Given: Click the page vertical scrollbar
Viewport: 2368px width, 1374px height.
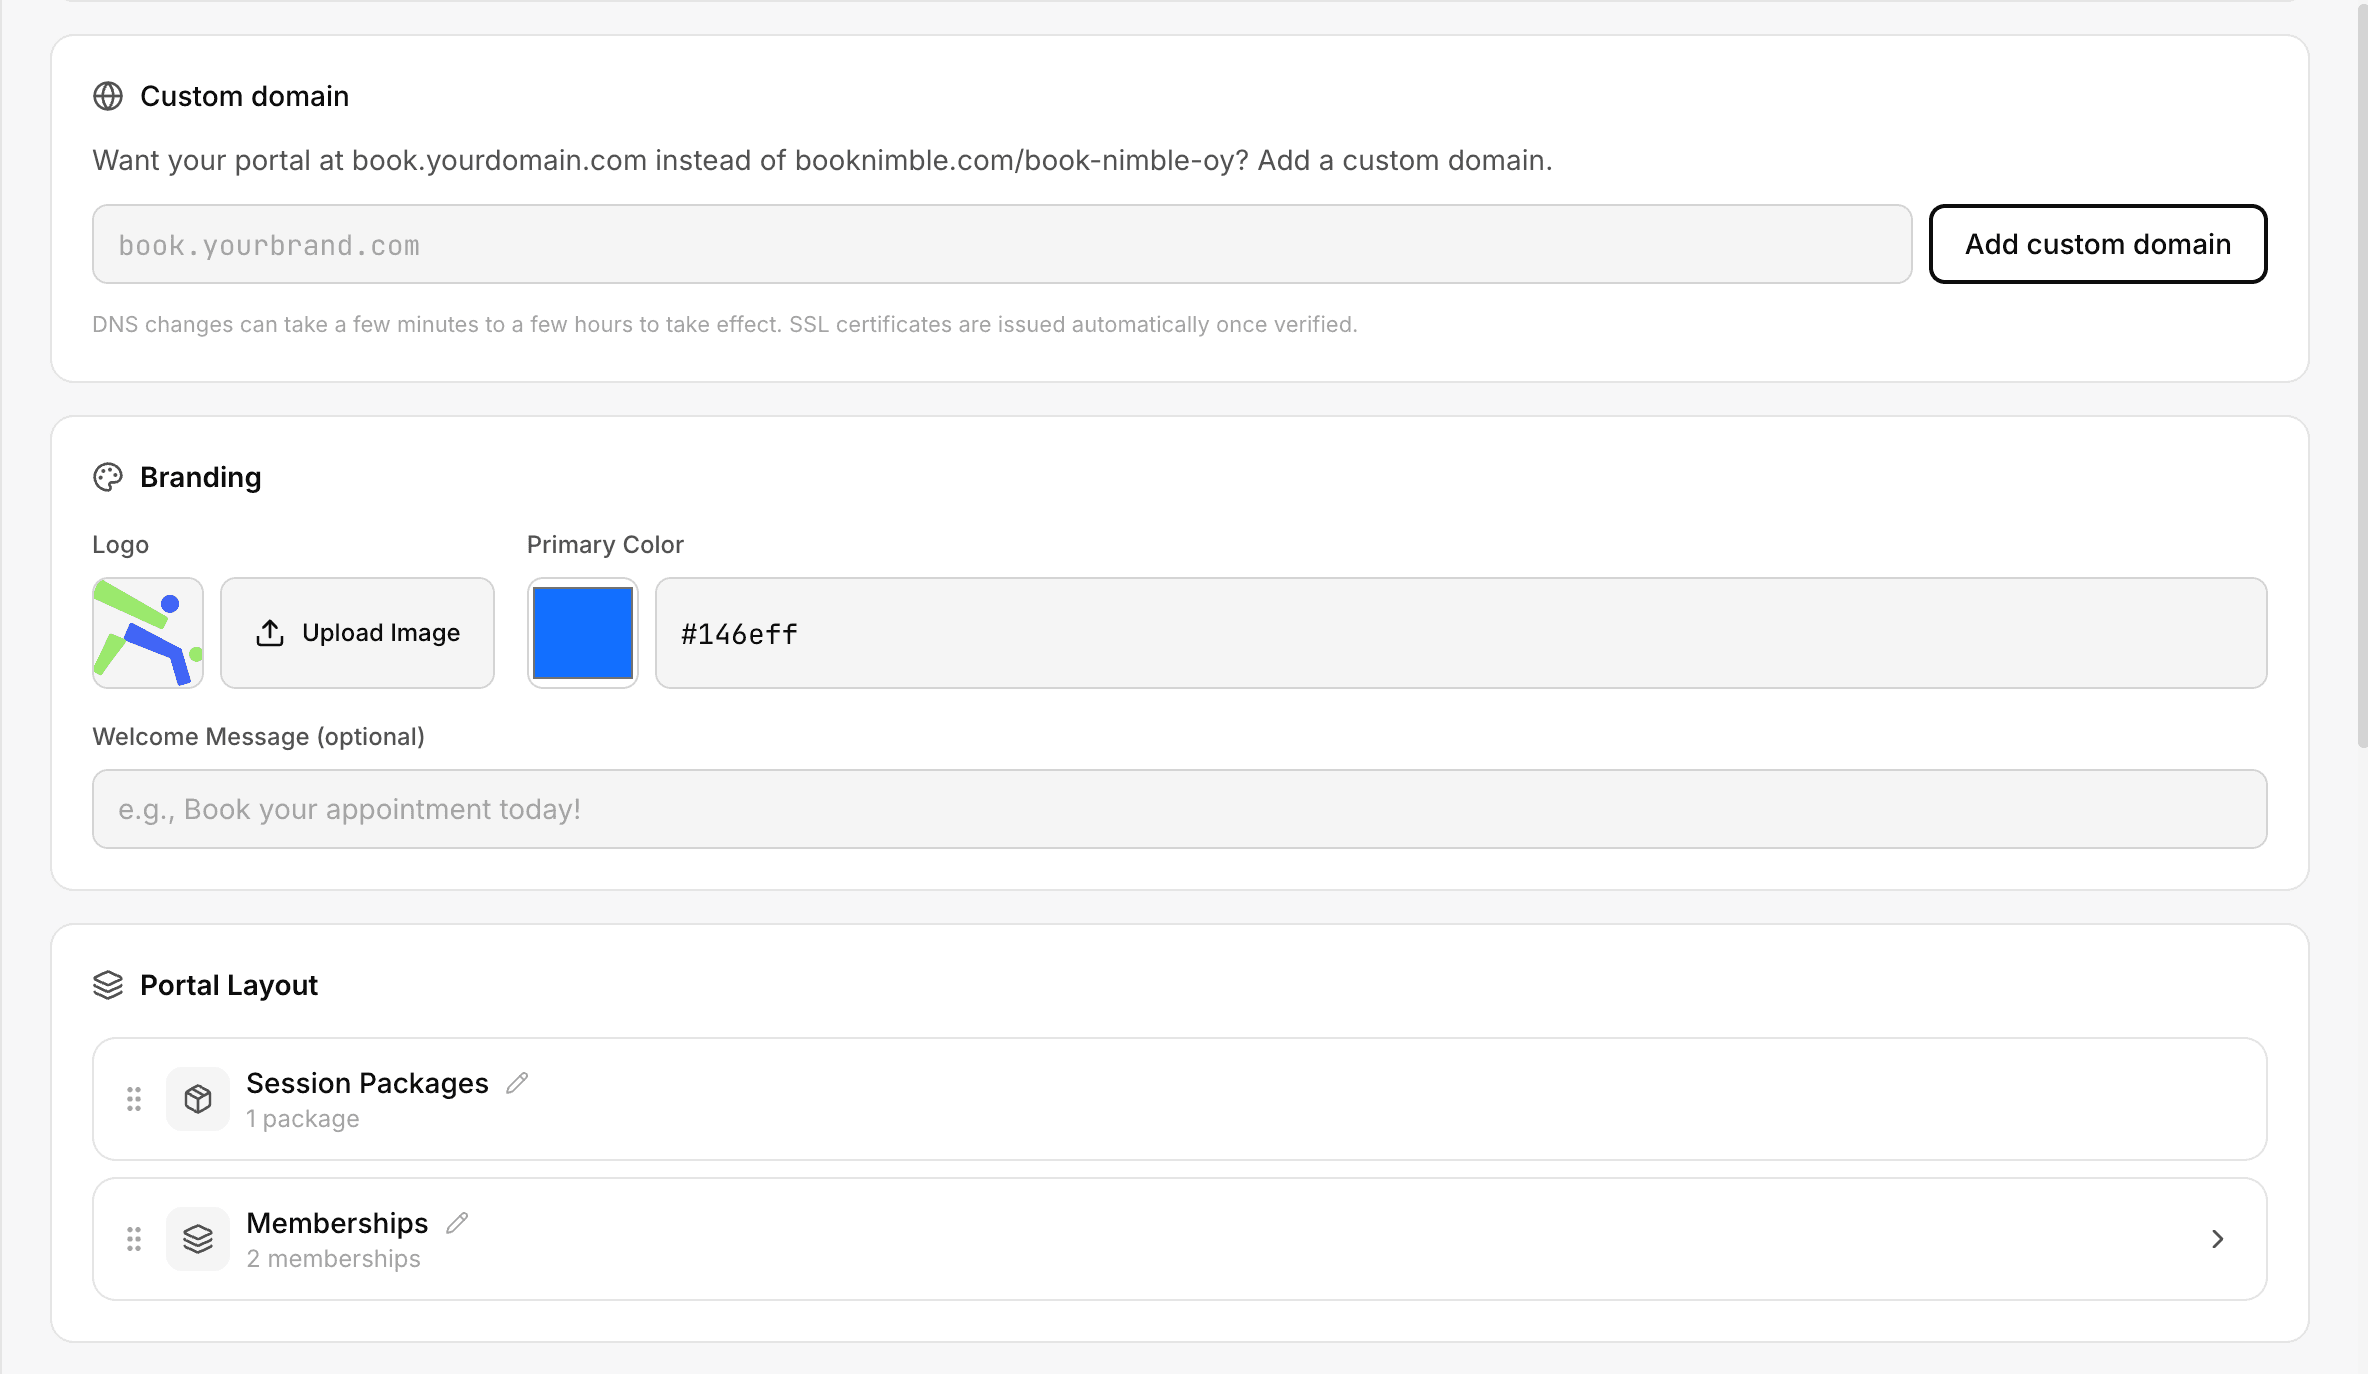Looking at the screenshot, I should (2362, 374).
